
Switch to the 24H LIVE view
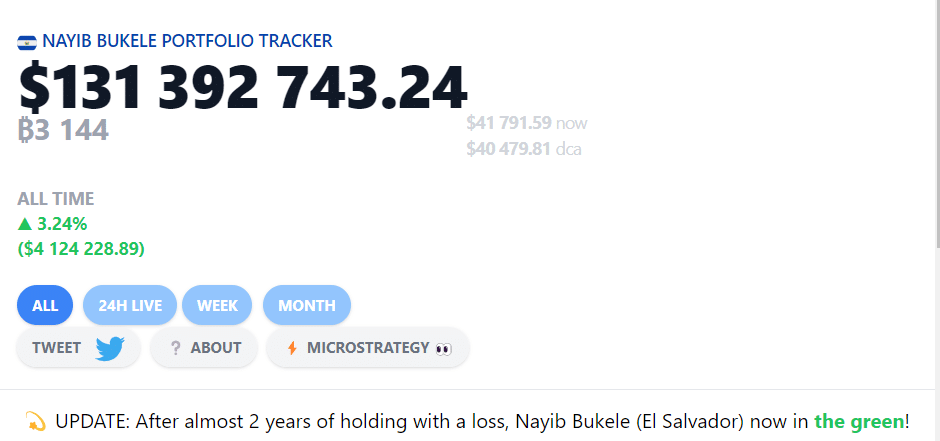coord(130,305)
